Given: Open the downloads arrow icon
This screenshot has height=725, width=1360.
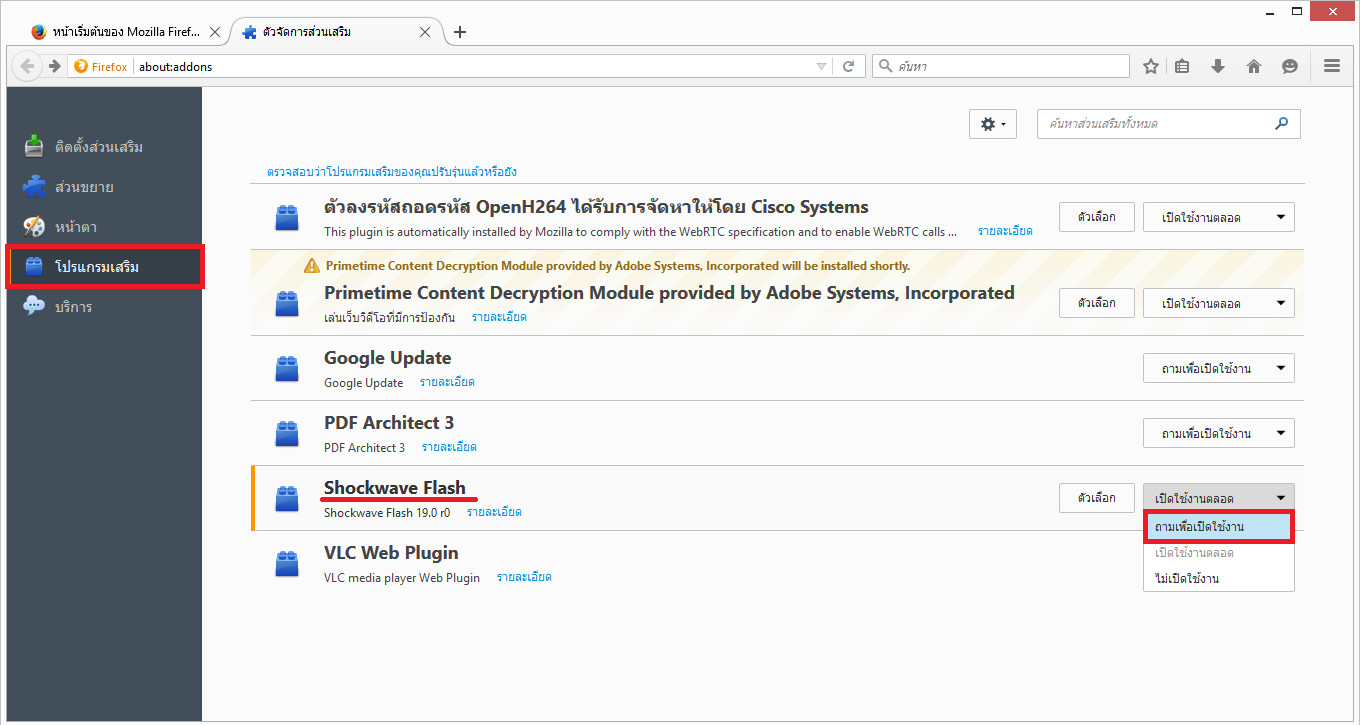Looking at the screenshot, I should [x=1218, y=66].
